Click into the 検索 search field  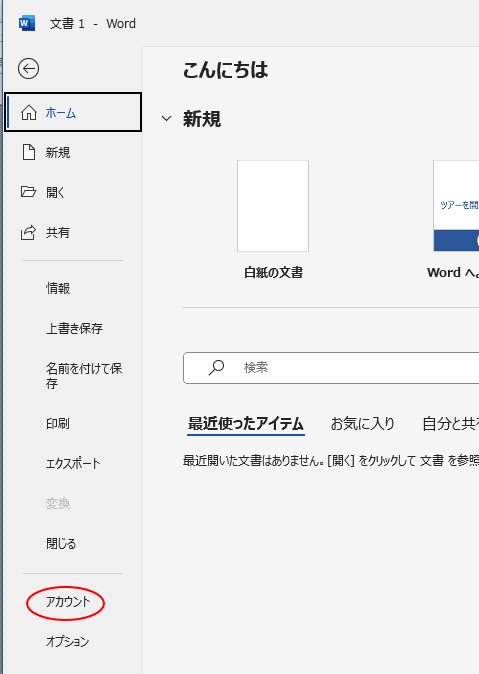(331, 368)
